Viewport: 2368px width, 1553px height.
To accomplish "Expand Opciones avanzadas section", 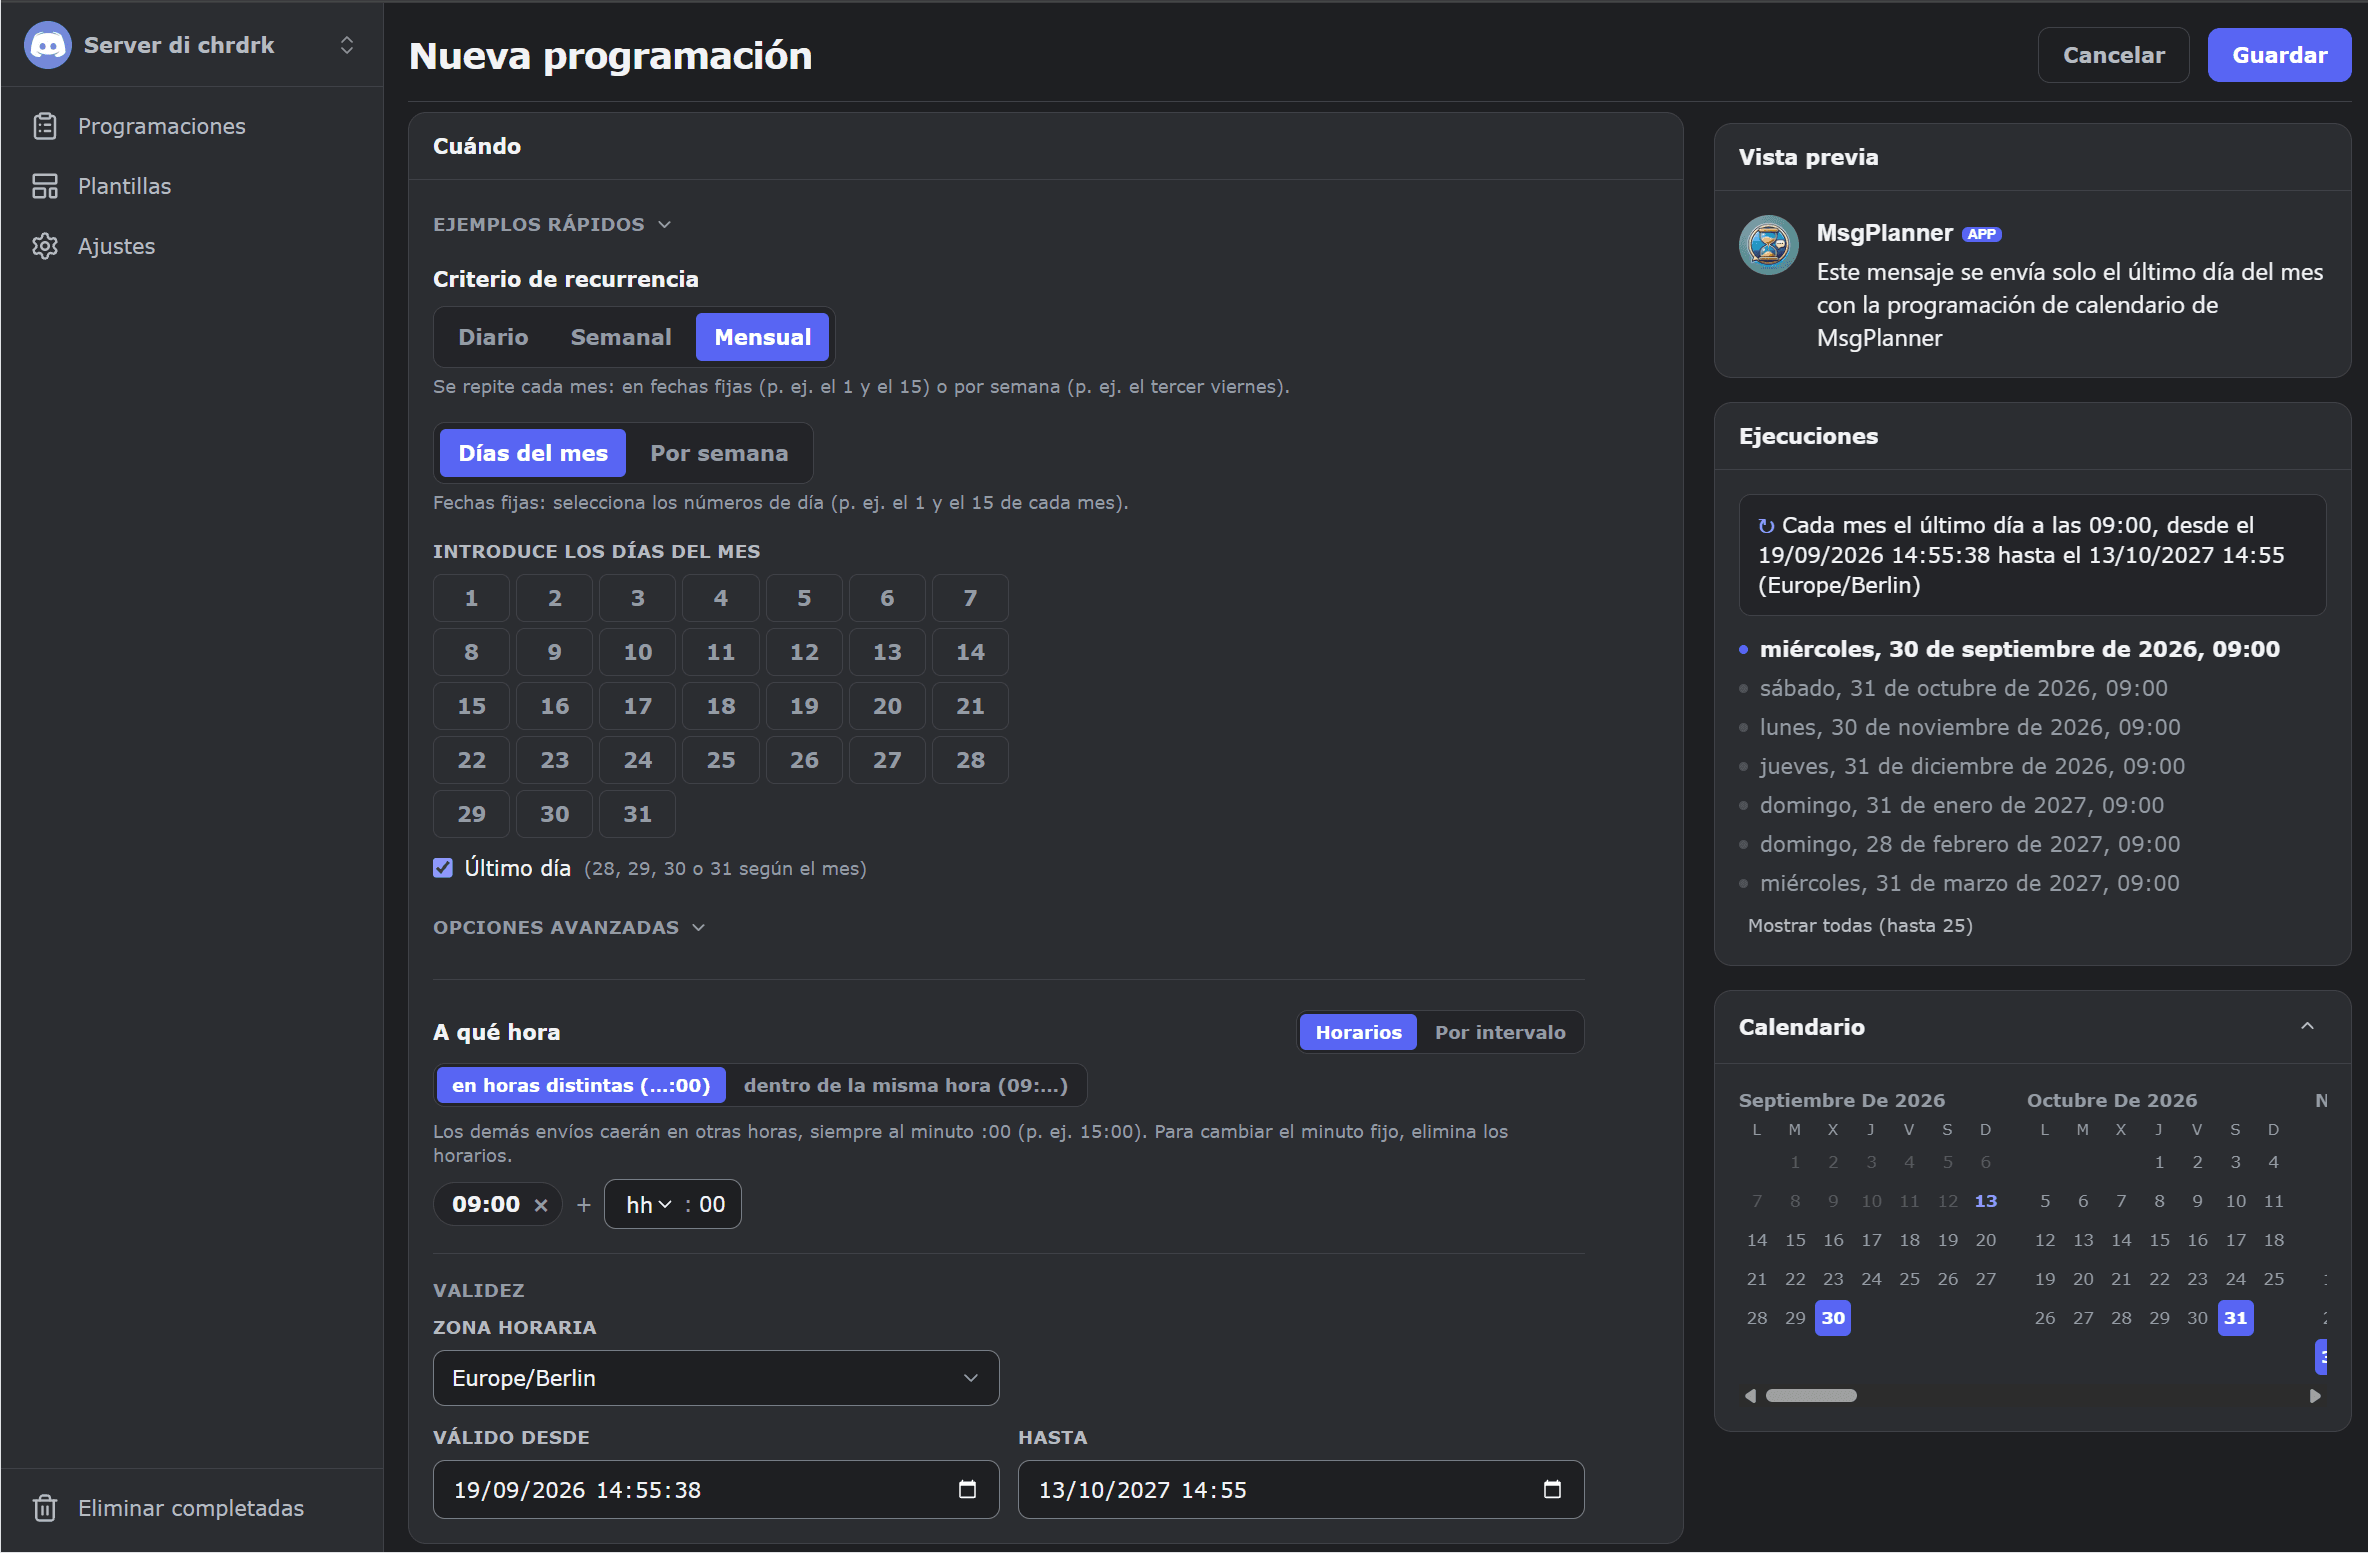I will pos(569,928).
